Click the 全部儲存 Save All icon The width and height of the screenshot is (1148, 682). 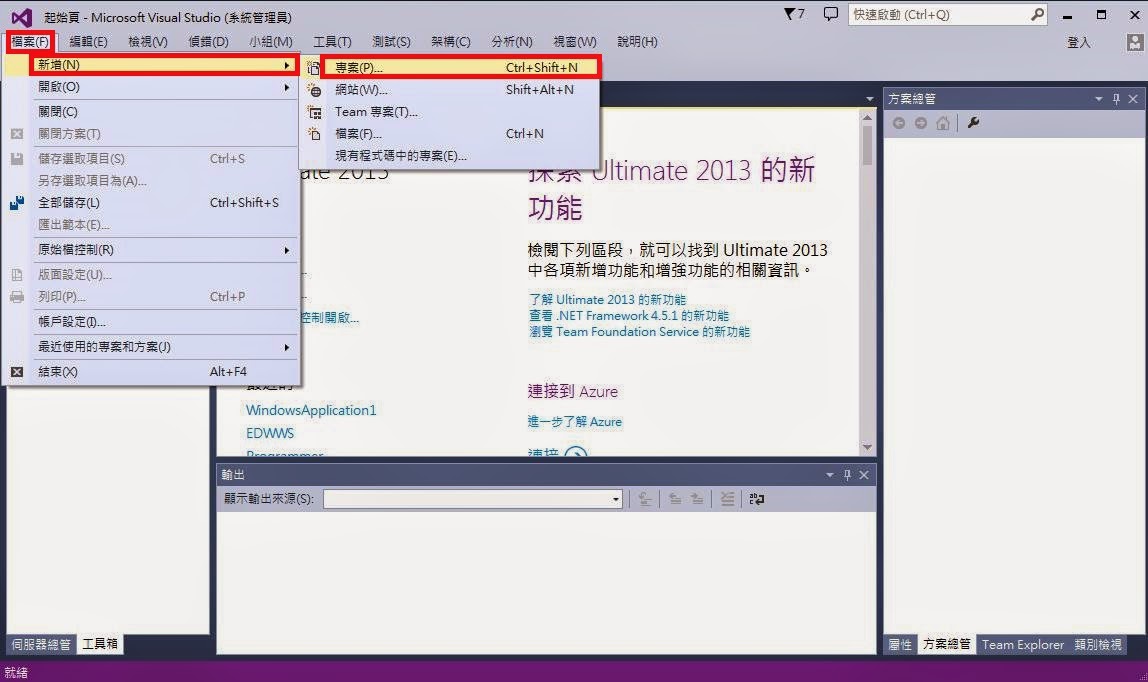[x=17, y=203]
